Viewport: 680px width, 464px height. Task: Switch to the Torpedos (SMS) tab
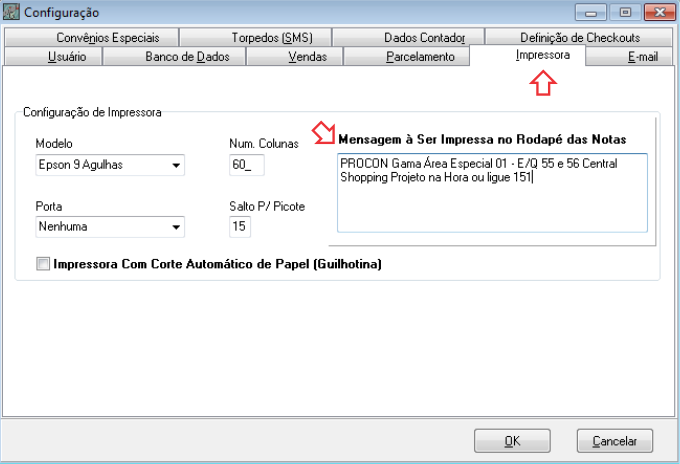[x=255, y=38]
